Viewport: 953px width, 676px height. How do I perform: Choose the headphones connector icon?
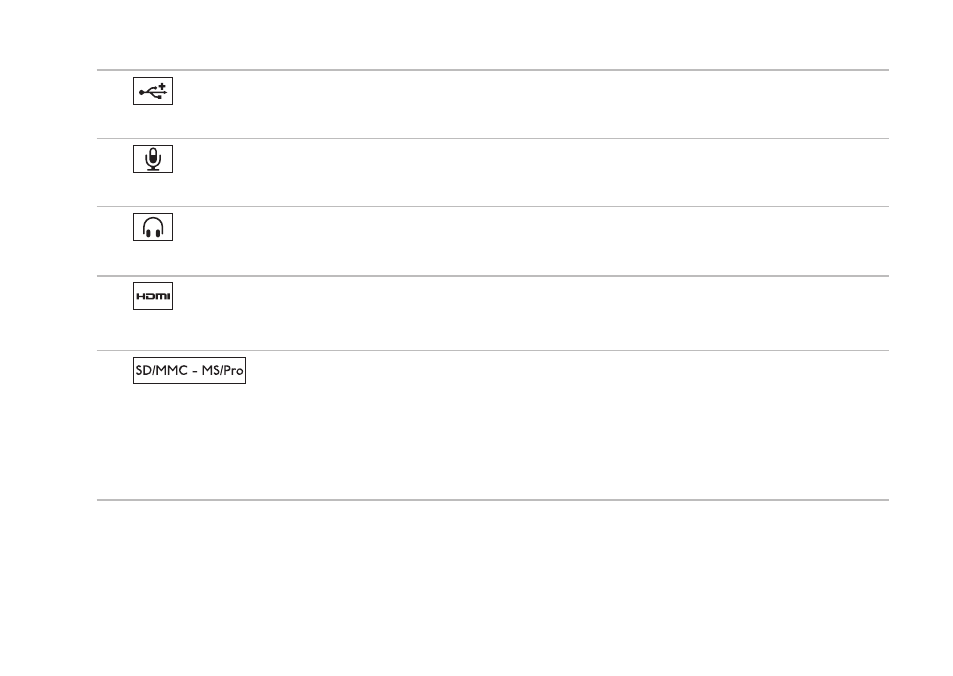point(153,227)
